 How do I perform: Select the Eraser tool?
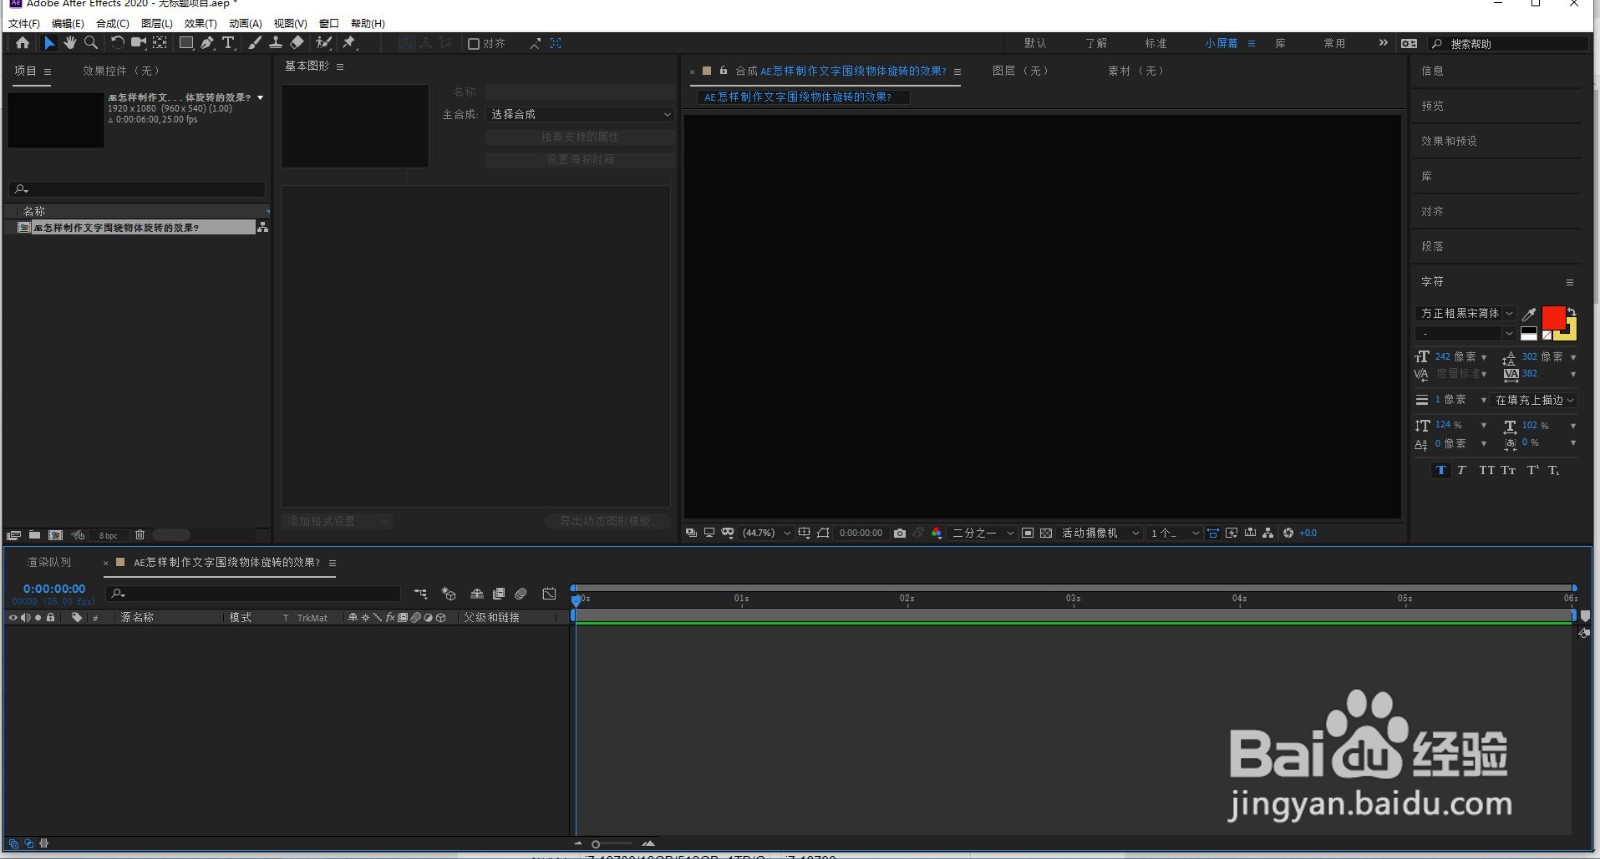point(297,43)
